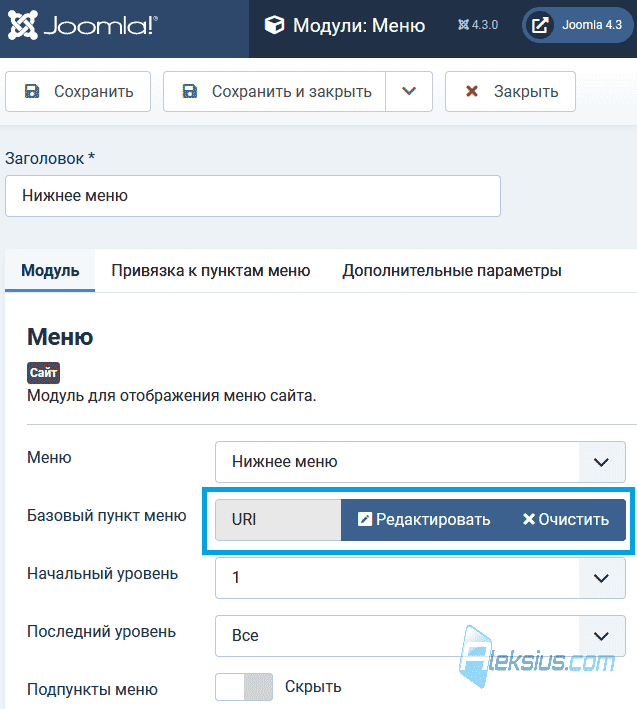Click the 'Начальный уровень' label
Image resolution: width=637 pixels, height=709 pixels.
103,573
